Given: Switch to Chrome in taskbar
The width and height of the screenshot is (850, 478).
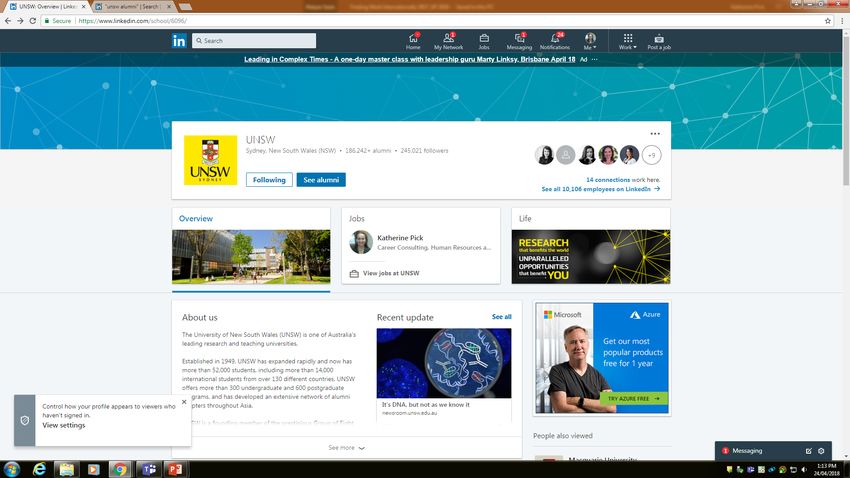Looking at the screenshot, I should (x=120, y=469).
